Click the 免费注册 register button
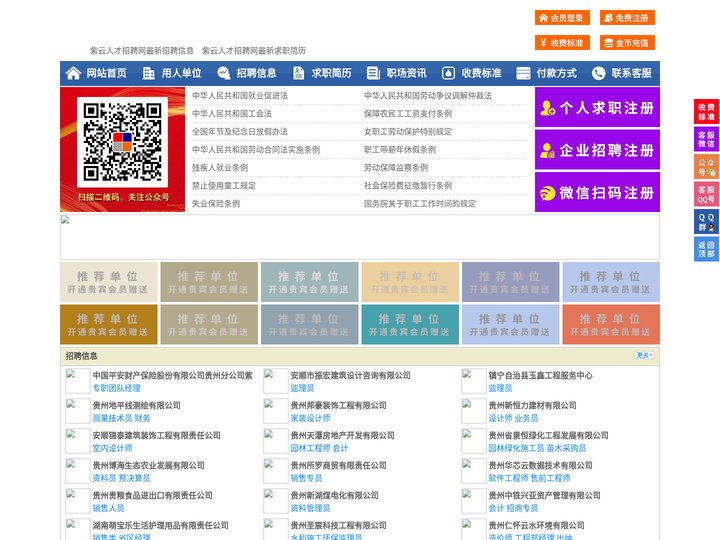 (627, 18)
